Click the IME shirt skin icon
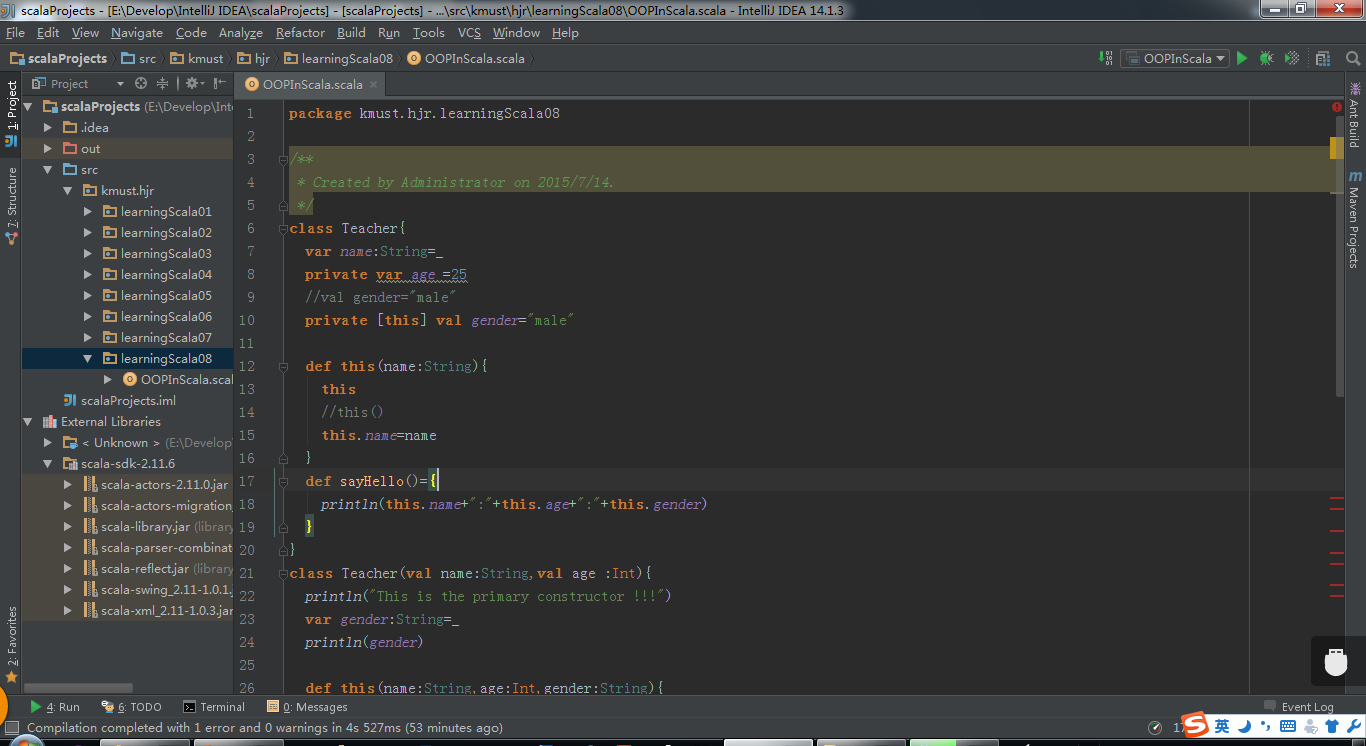1366x746 pixels. (x=1331, y=726)
